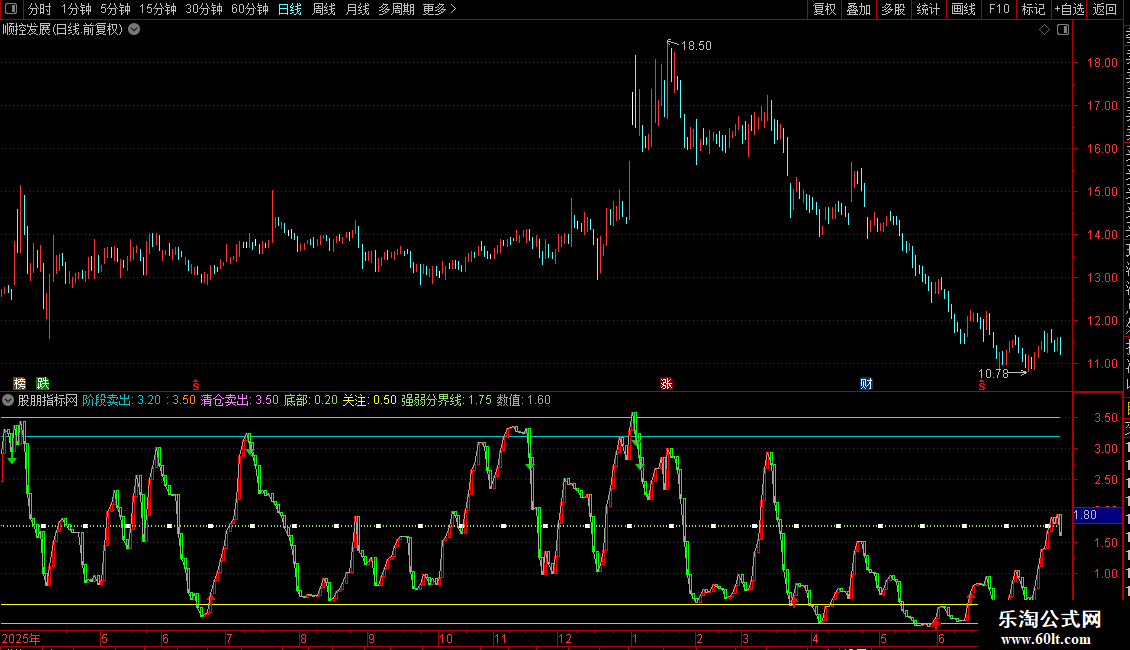
Task: Switch to 周线 weekly chart
Action: pos(324,9)
